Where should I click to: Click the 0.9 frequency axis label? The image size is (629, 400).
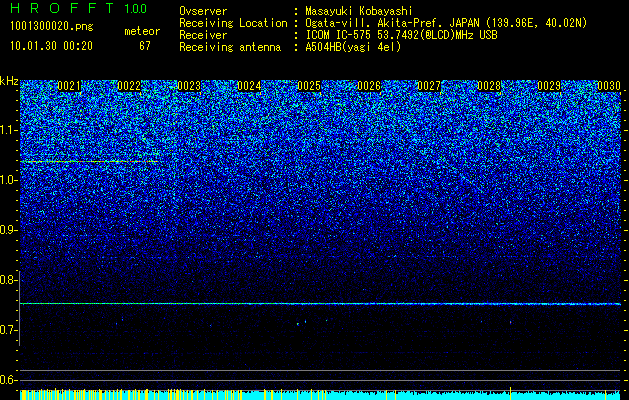[x=7, y=230]
